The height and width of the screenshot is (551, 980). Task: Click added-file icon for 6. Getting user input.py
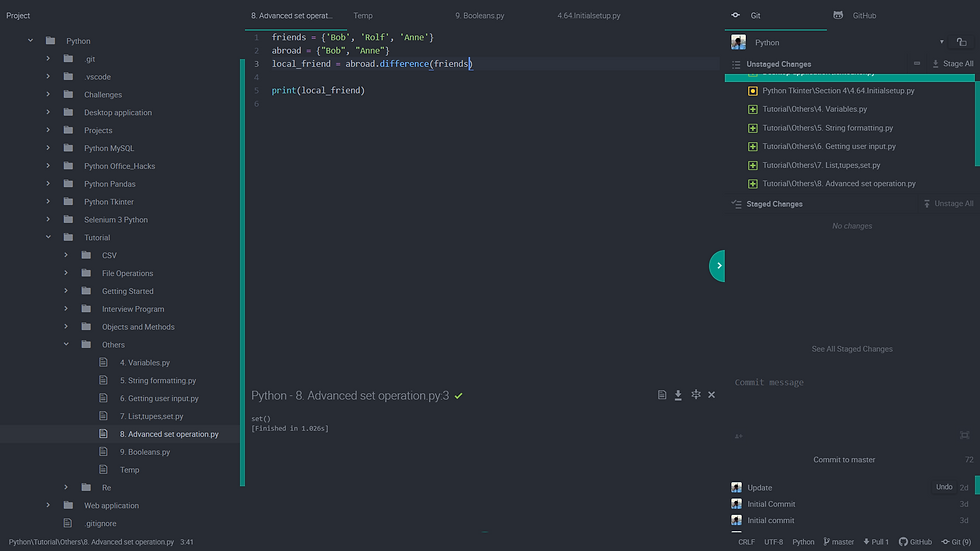[752, 147]
